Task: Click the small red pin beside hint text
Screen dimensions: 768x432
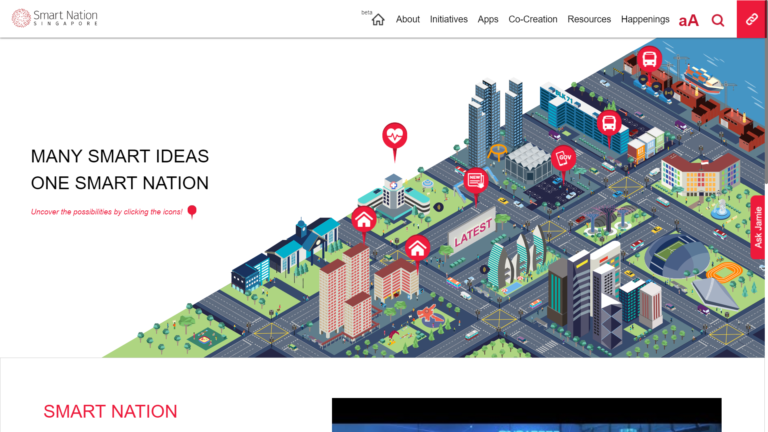Action: tap(192, 212)
